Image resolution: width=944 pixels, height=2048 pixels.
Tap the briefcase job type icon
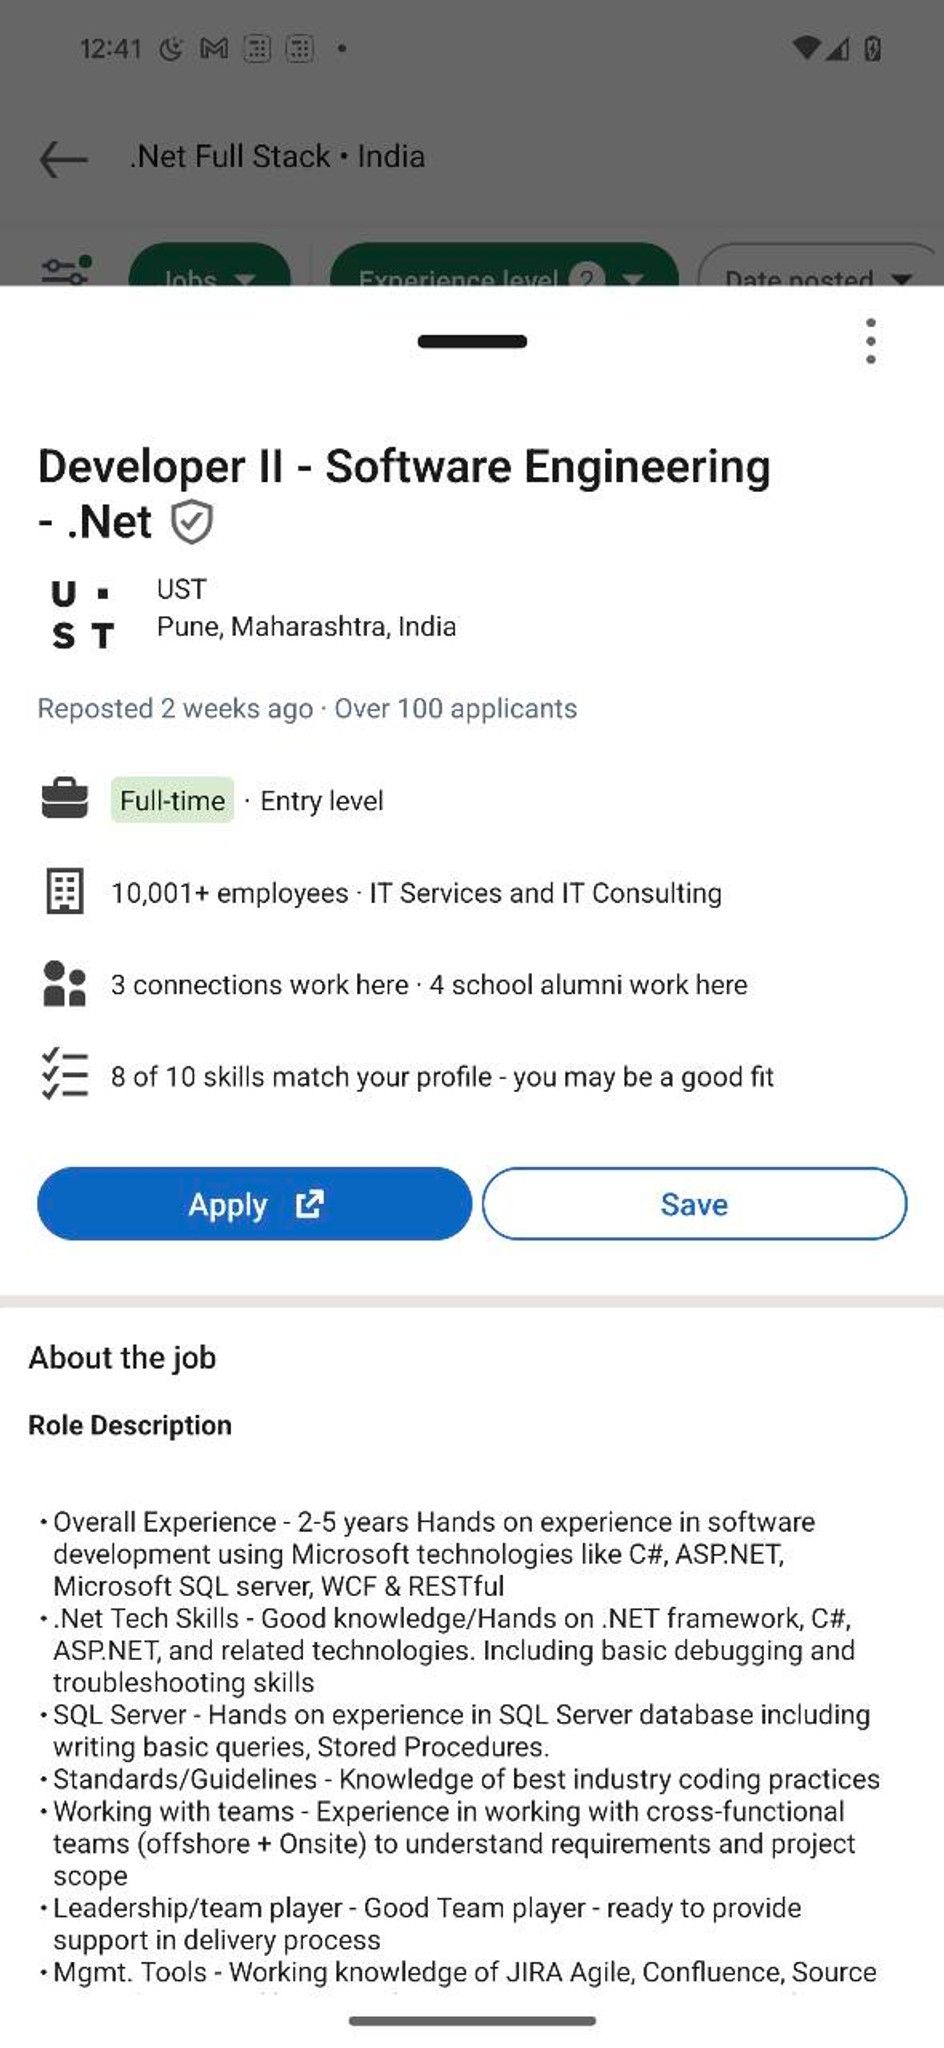65,800
